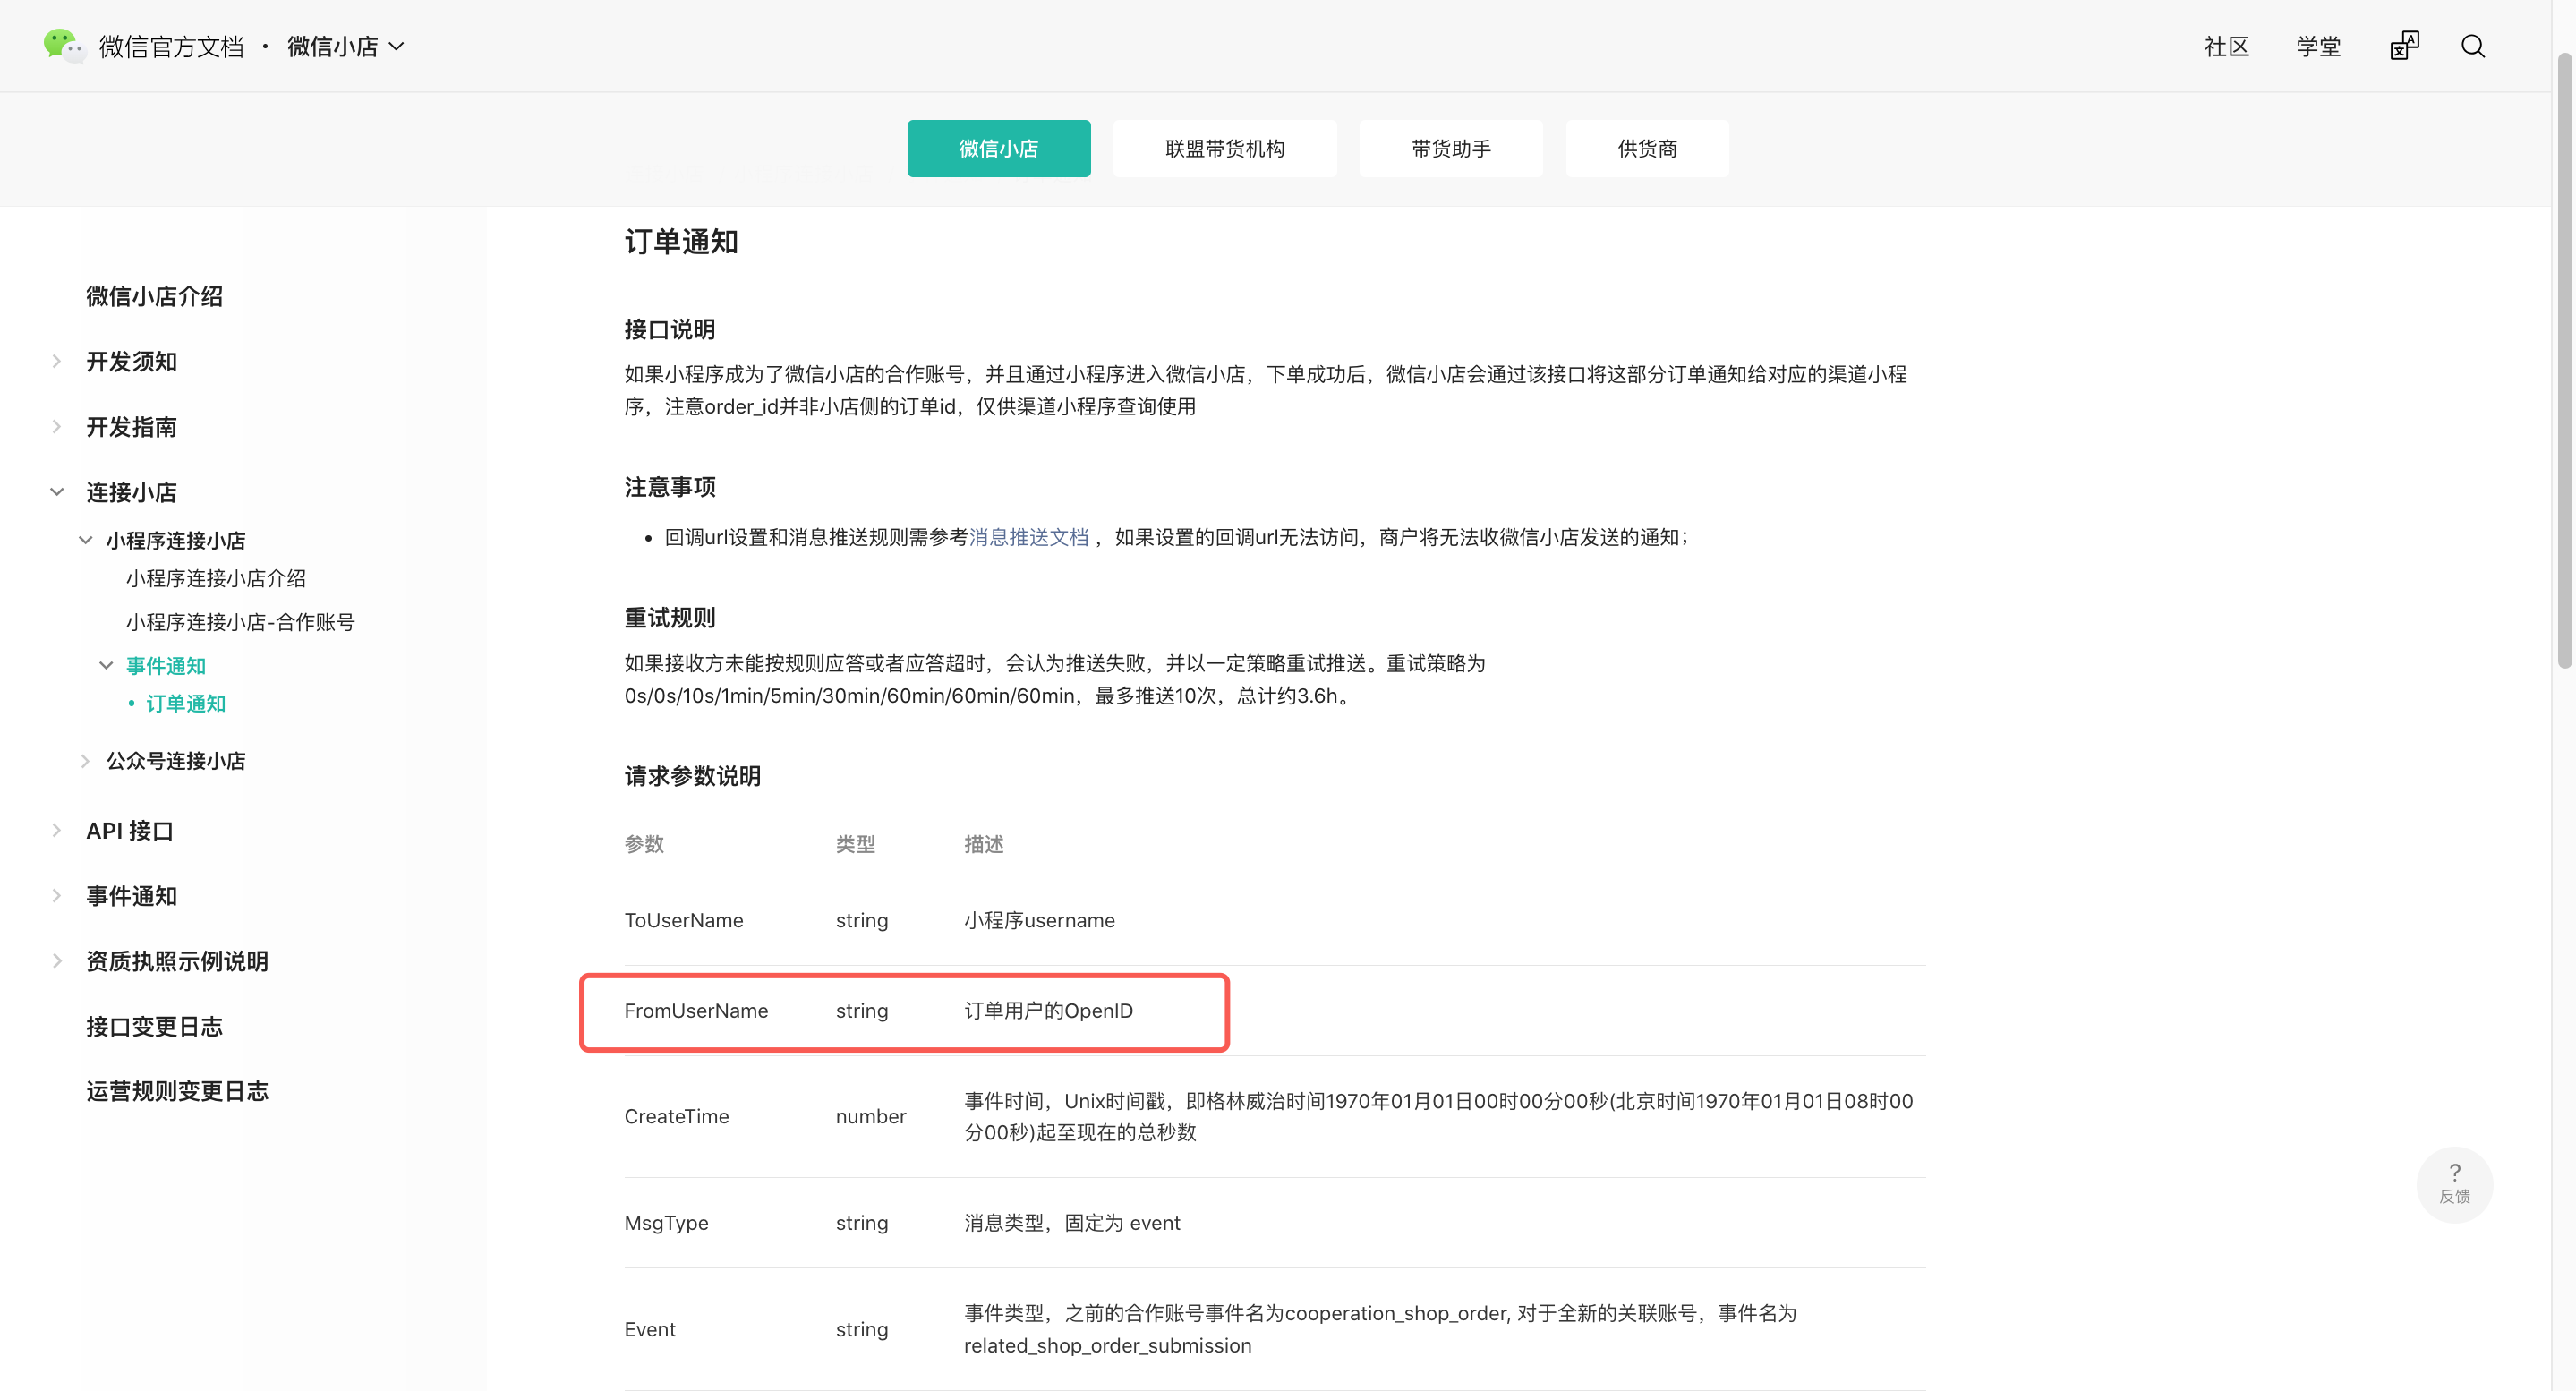Open the 消息推送文档 link
Viewport: 2576px width, 1391px height.
pos(1028,537)
